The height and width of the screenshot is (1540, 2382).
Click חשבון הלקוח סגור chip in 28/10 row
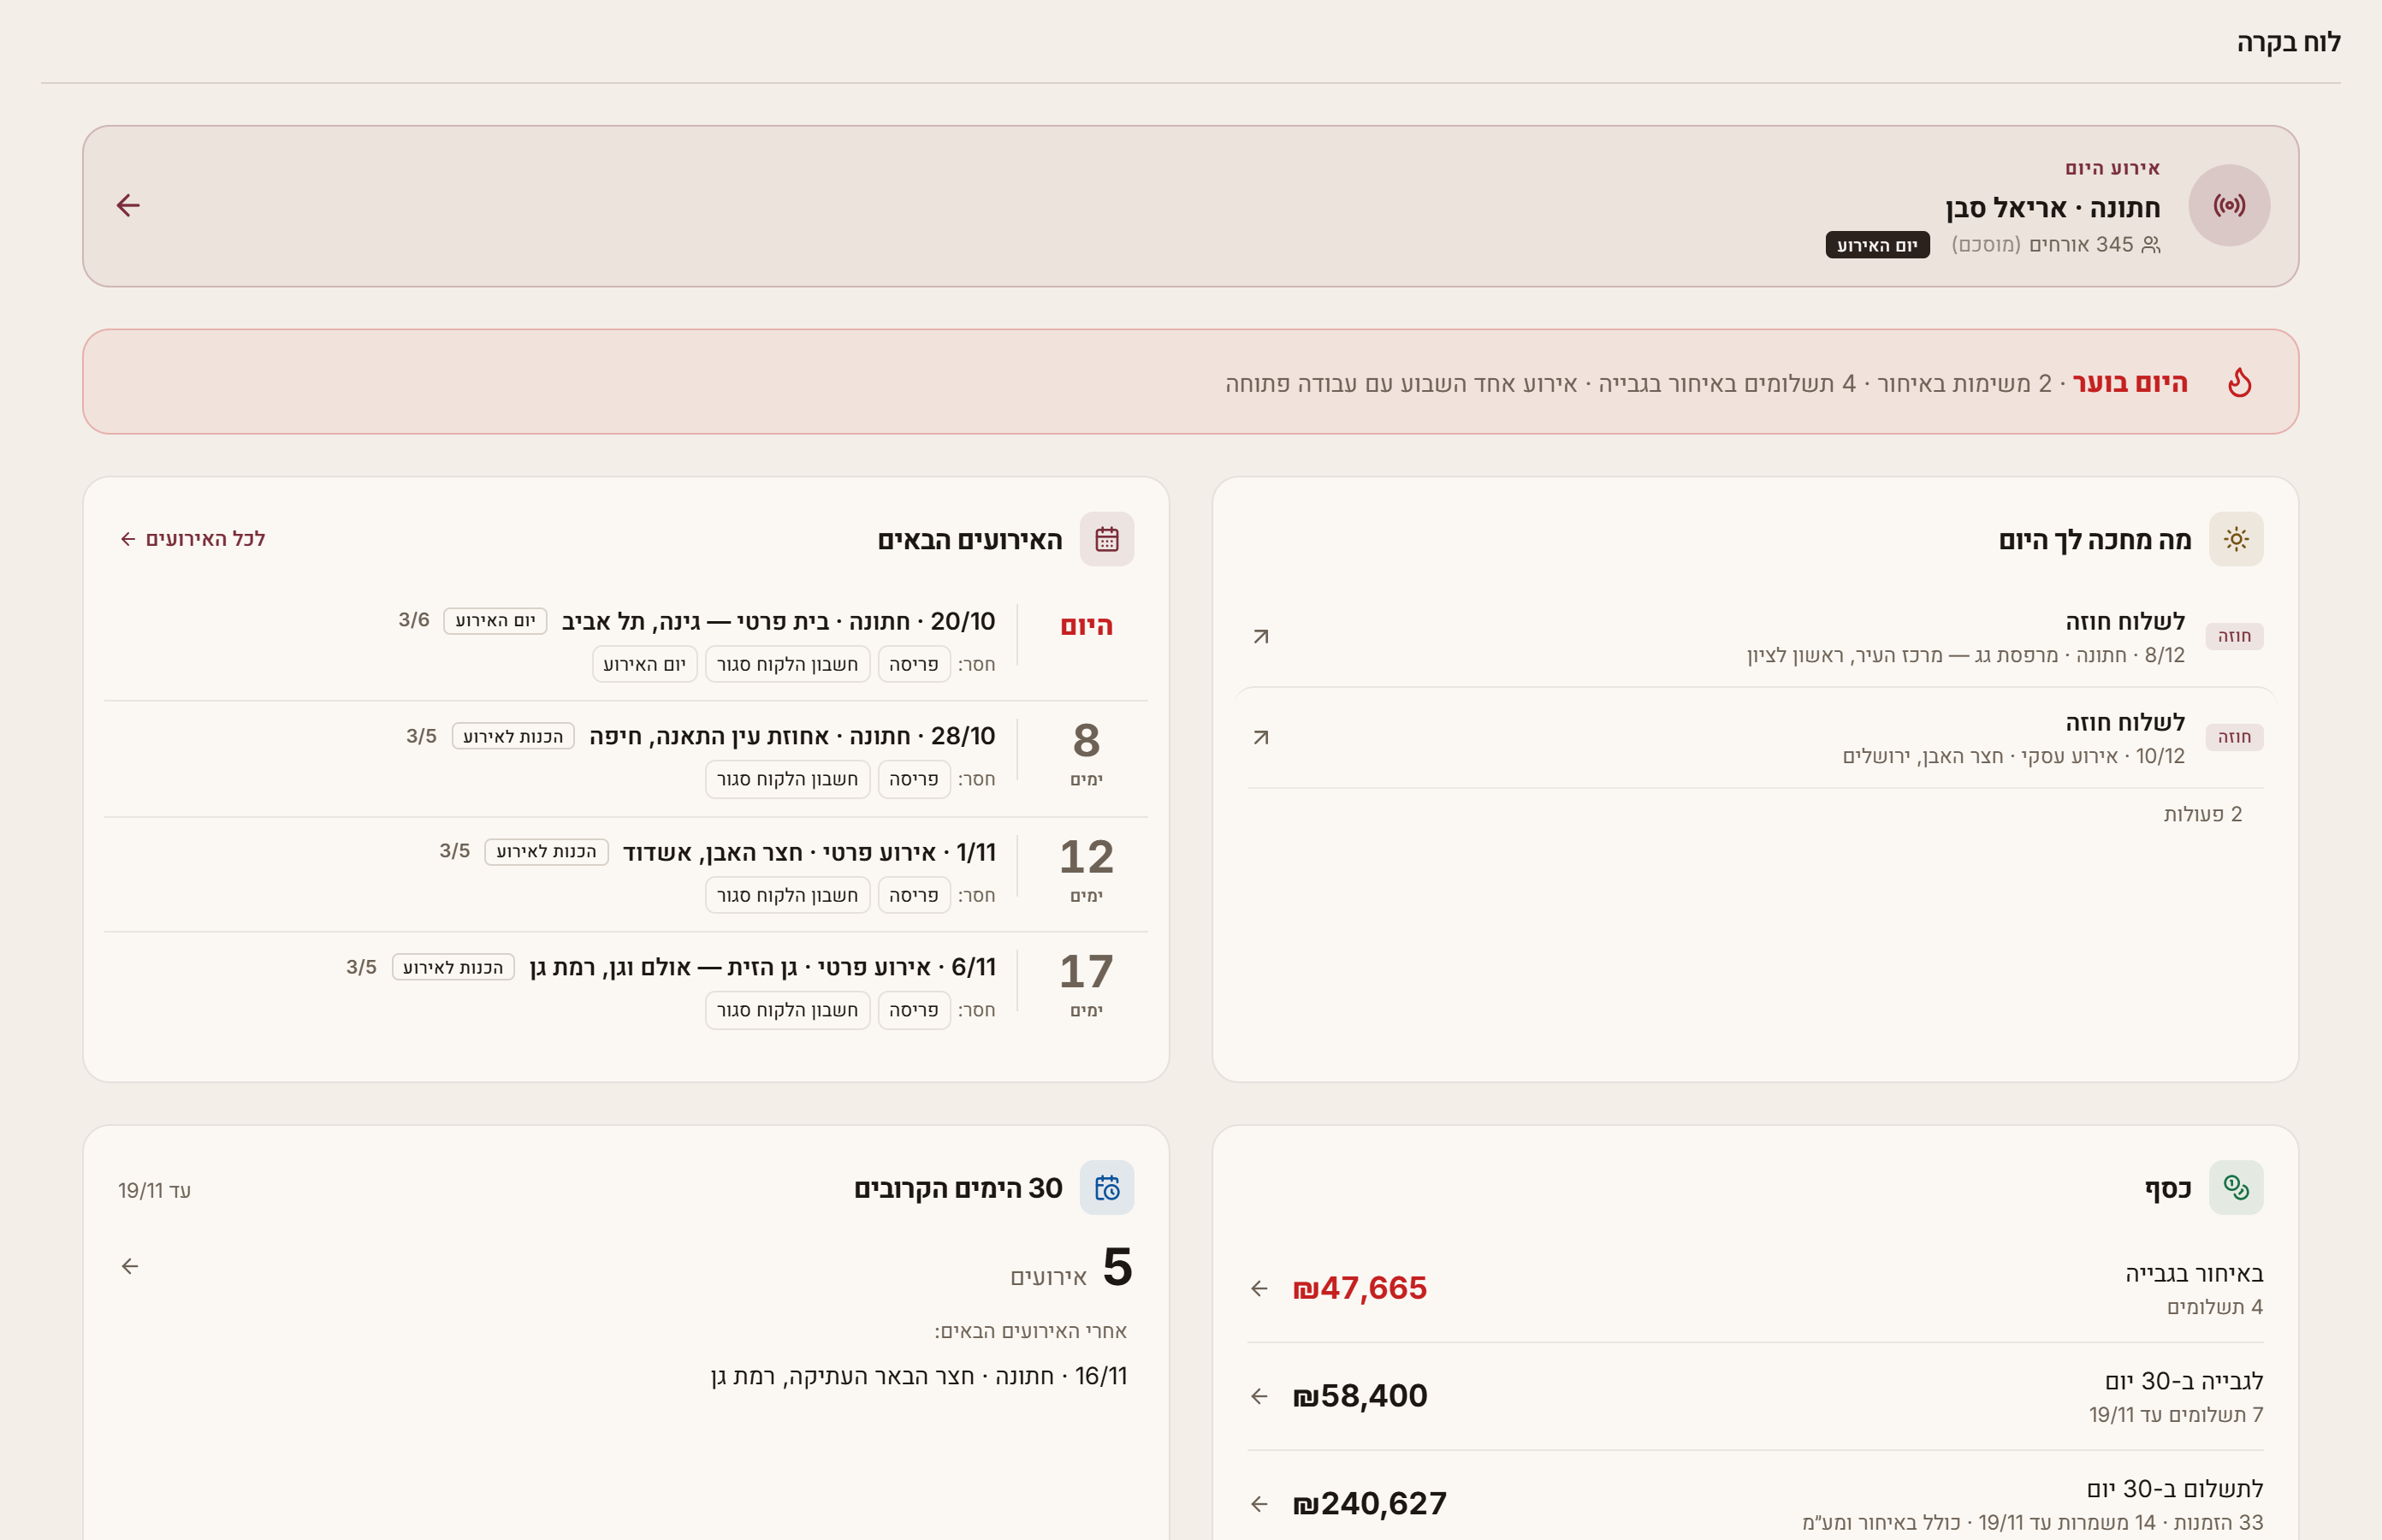click(788, 779)
